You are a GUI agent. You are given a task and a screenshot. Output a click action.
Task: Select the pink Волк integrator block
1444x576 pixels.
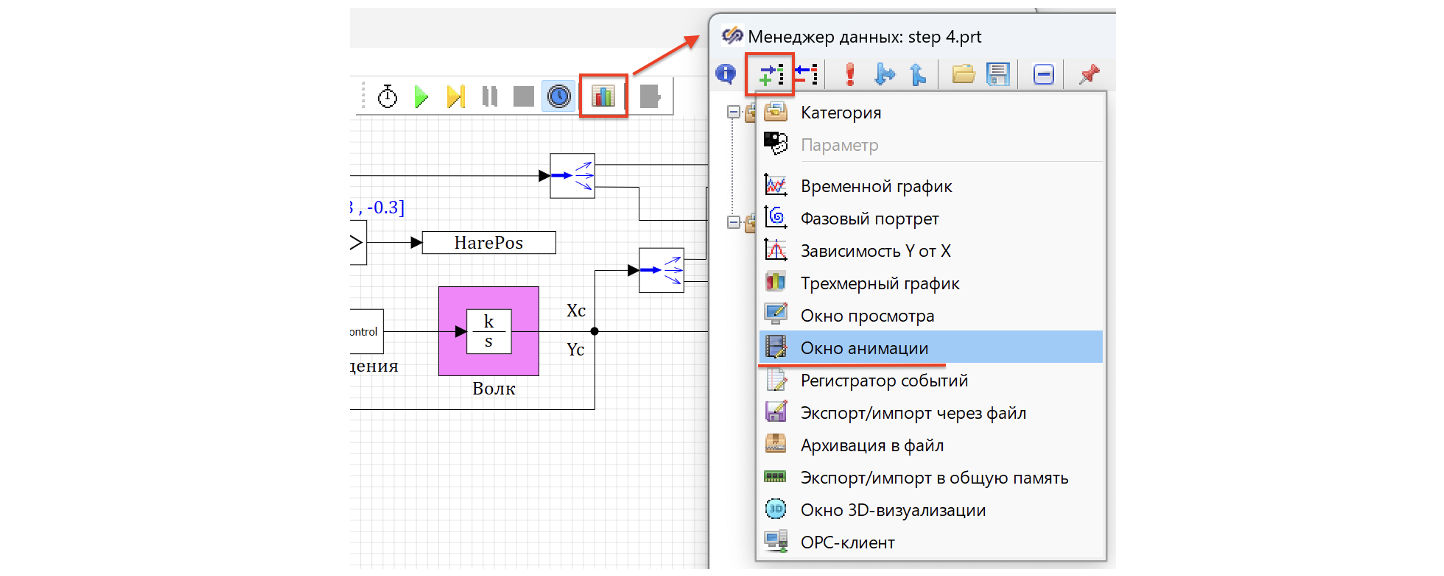click(489, 331)
